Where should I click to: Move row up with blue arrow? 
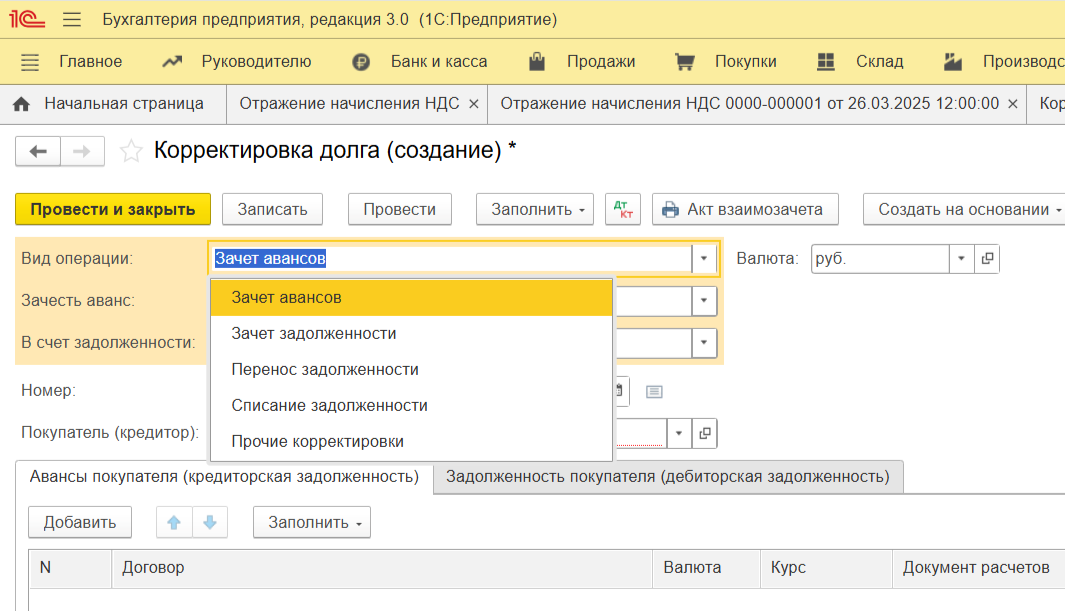(174, 522)
